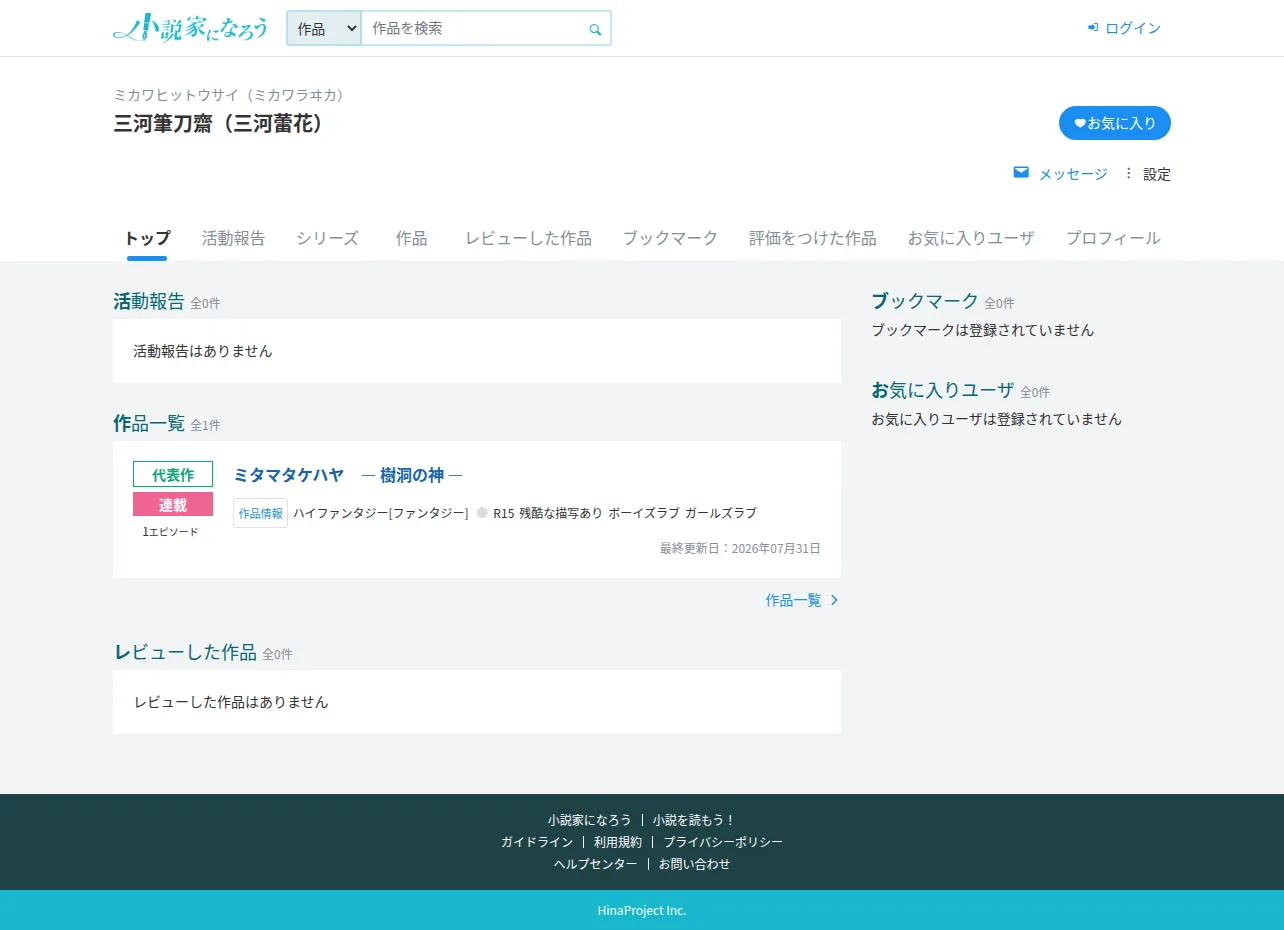Open the 作品 search-type dropdown
Viewport: 1284px width, 930px height.
pos(324,29)
